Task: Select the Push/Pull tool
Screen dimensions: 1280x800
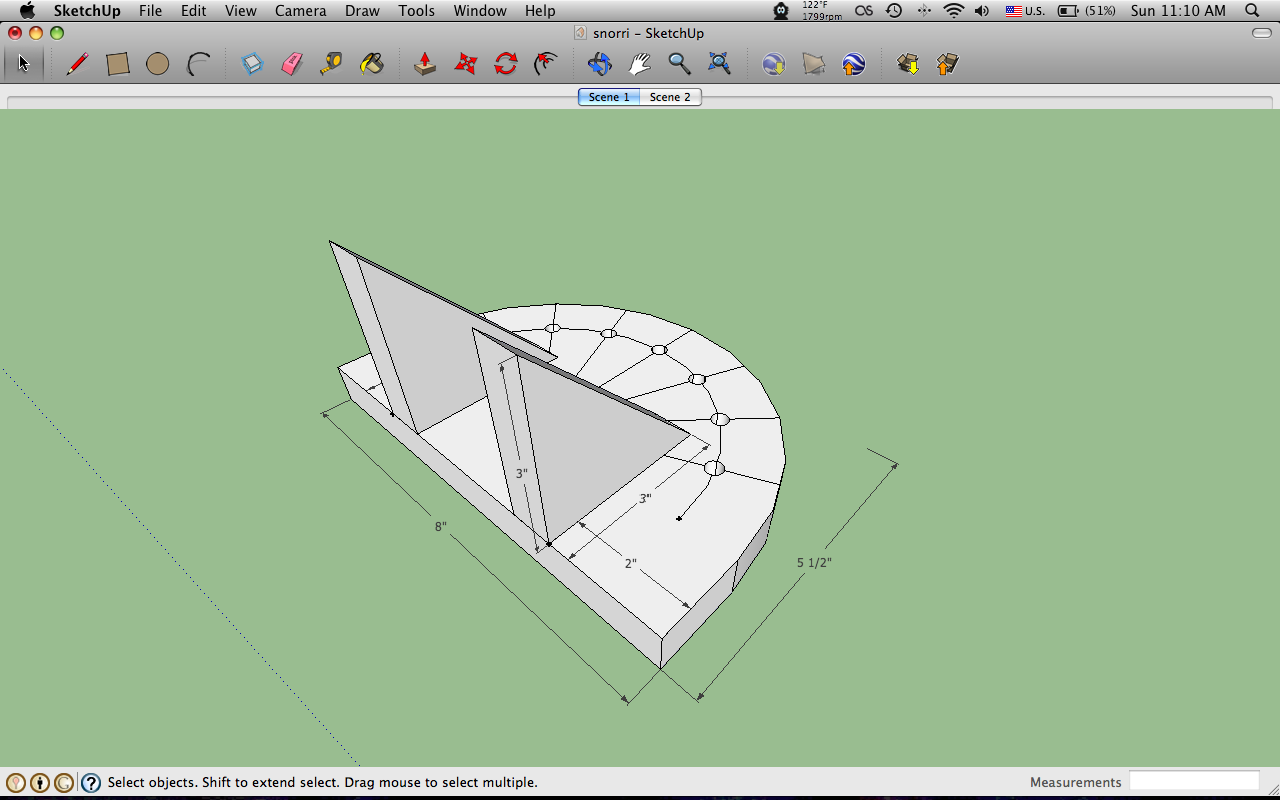Action: (x=425, y=64)
